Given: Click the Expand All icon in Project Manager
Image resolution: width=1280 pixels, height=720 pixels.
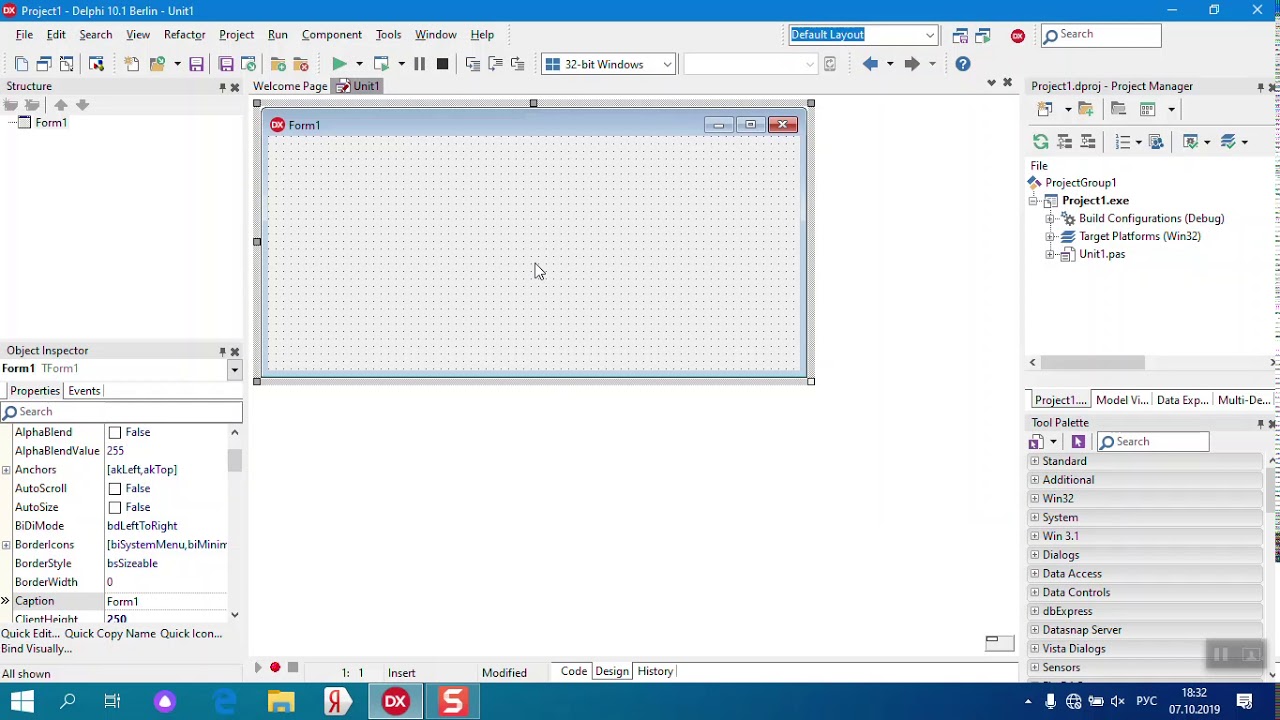Looking at the screenshot, I should [x=1065, y=142].
